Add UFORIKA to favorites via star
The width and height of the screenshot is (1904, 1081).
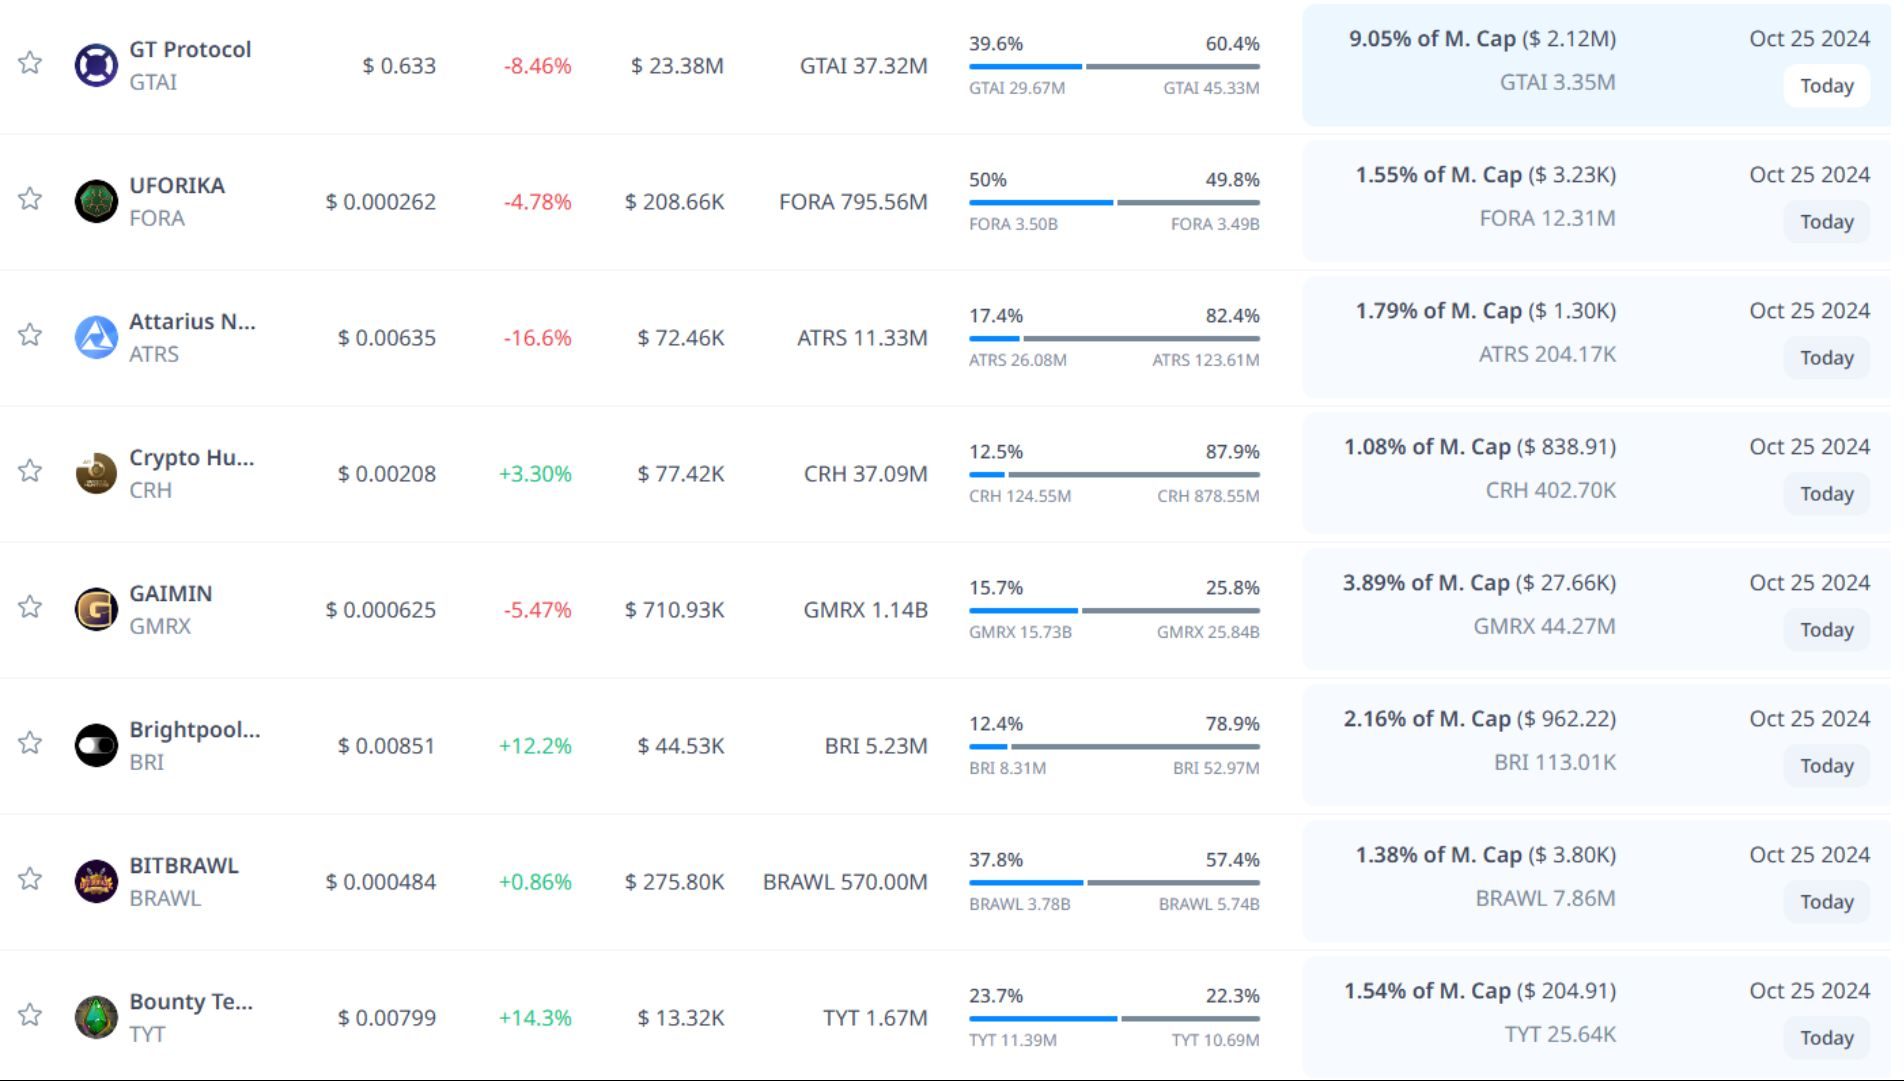(x=30, y=199)
